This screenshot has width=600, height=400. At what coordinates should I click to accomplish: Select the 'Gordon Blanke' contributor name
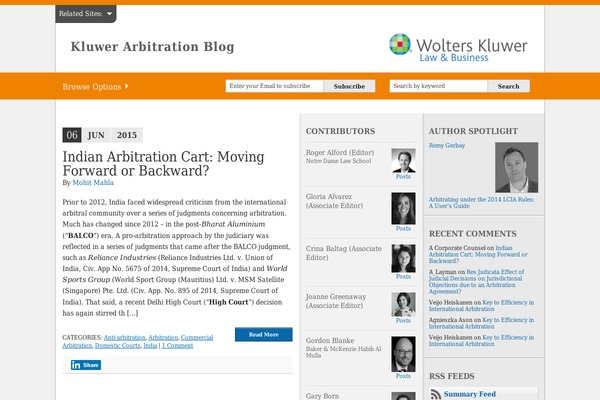pyautogui.click(x=330, y=340)
